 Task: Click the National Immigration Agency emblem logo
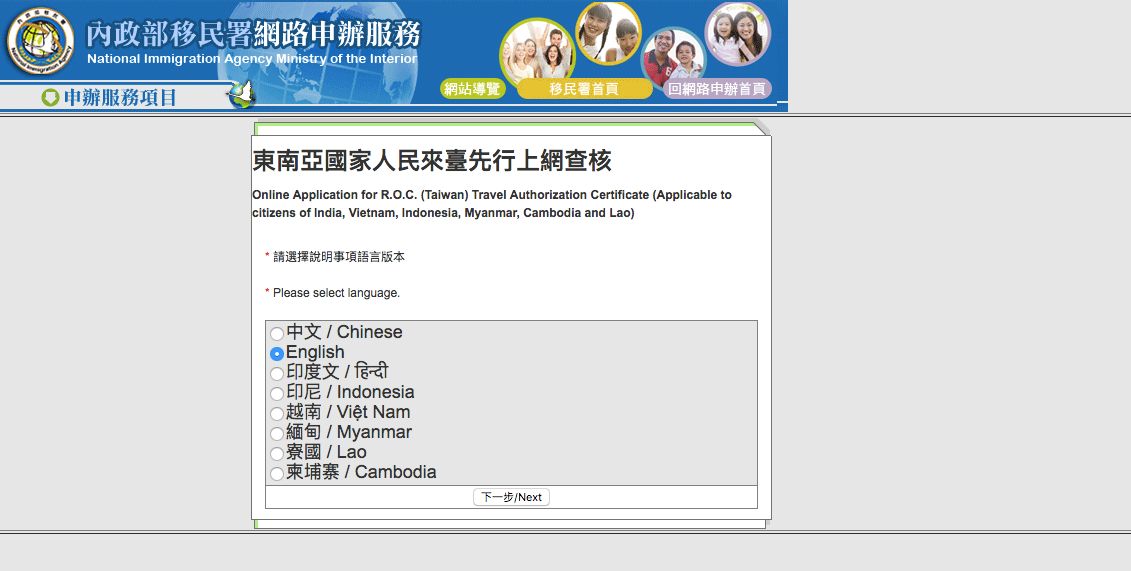click(x=40, y=42)
